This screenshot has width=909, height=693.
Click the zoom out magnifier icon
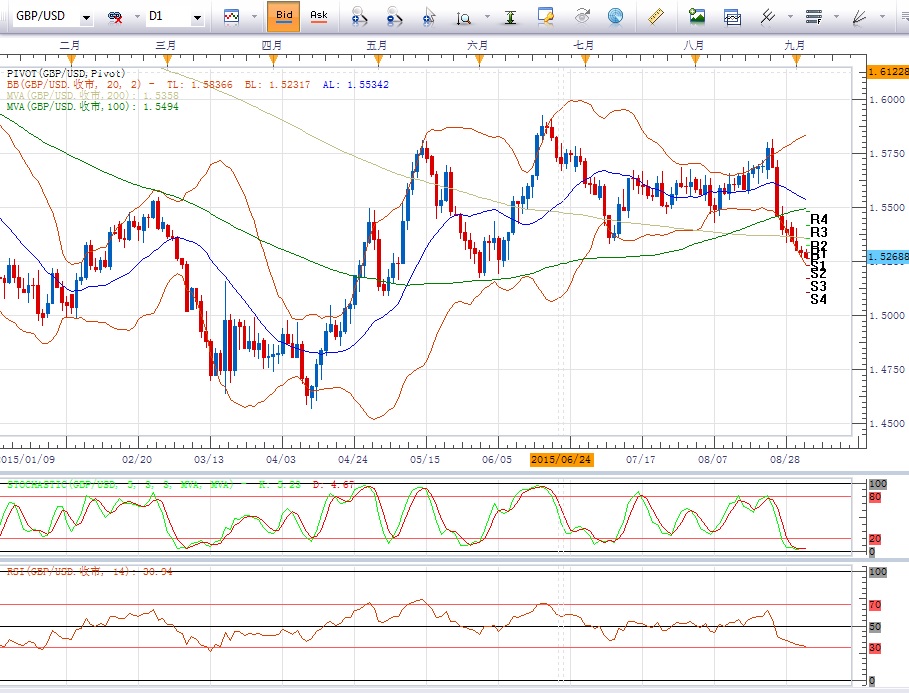coord(394,17)
